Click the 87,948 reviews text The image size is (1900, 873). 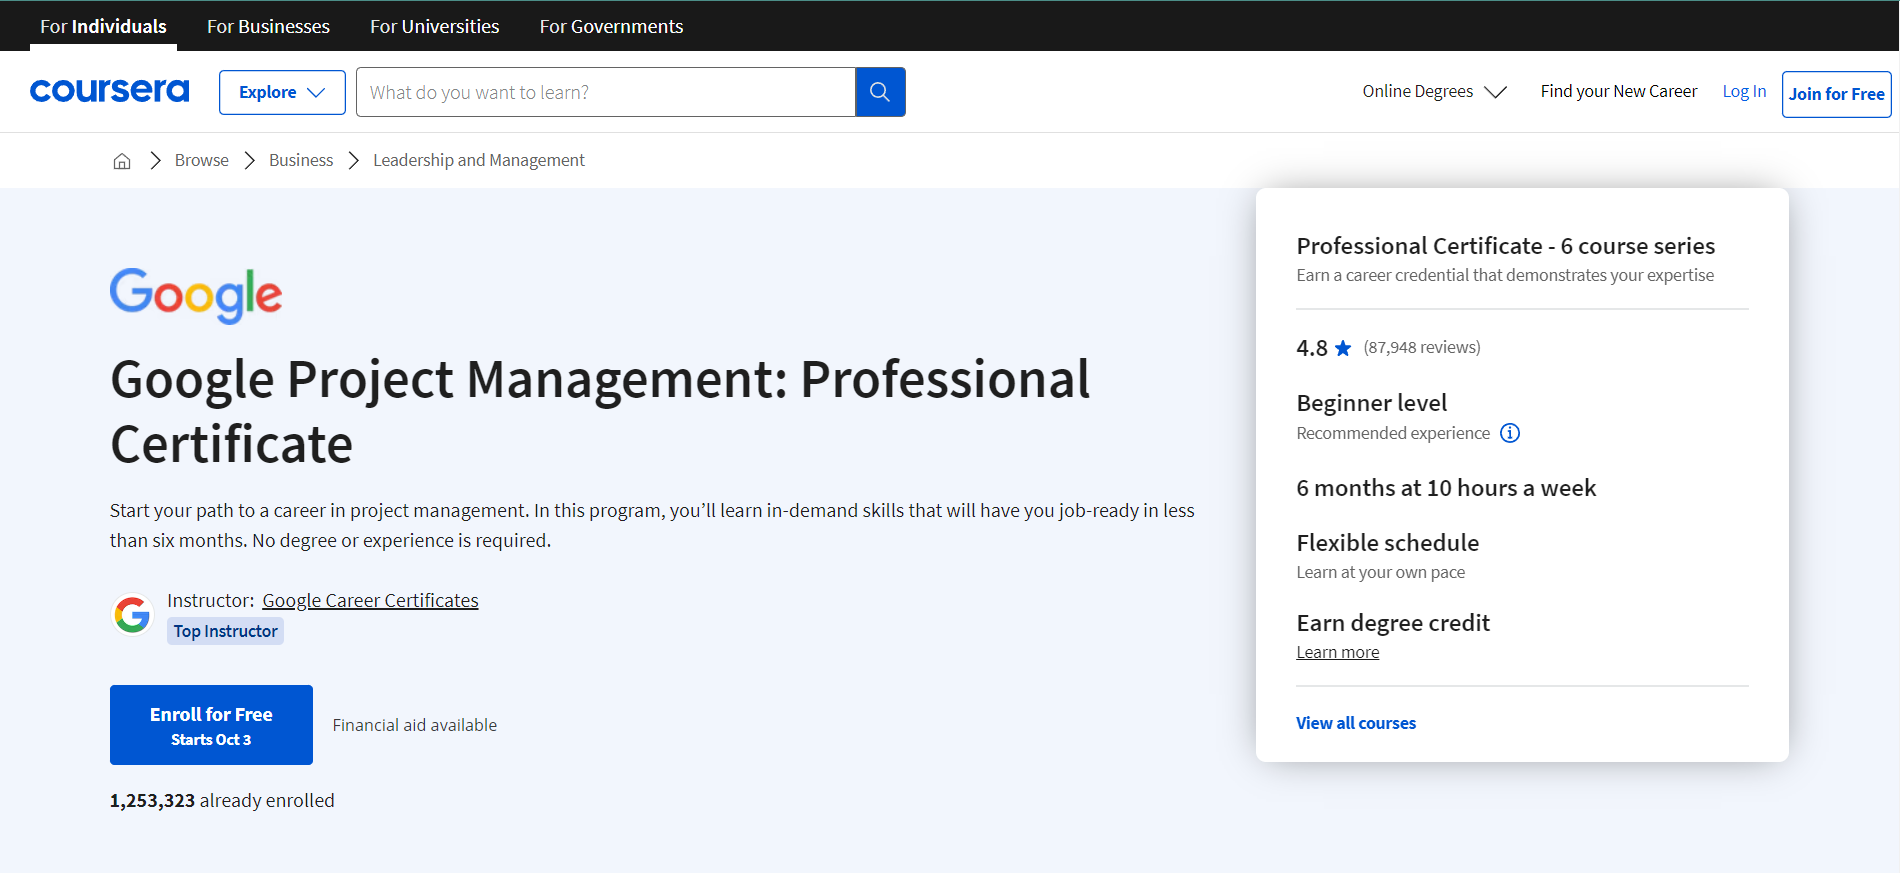click(x=1422, y=347)
